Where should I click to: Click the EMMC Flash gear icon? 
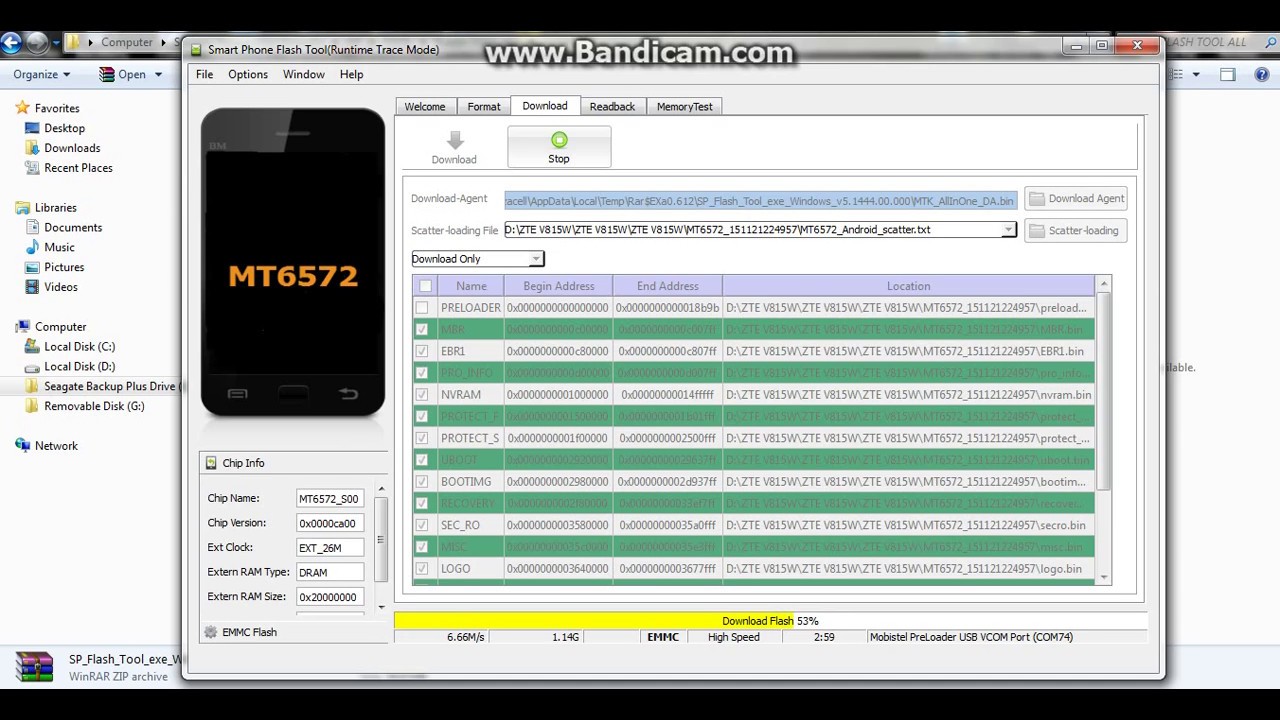[x=210, y=632]
